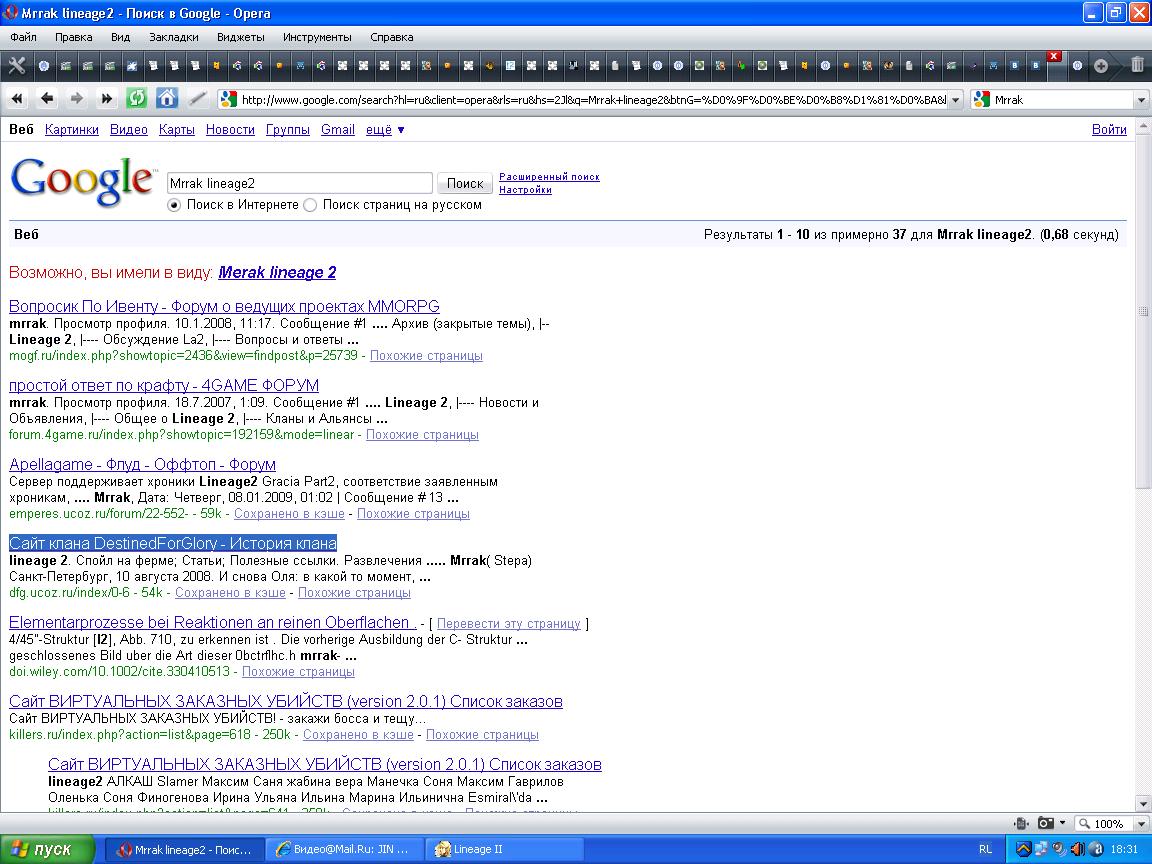Image resolution: width=1152 pixels, height=864 pixels.
Task: Click suggested 'Merak lineage 2' link
Action: tap(277, 273)
